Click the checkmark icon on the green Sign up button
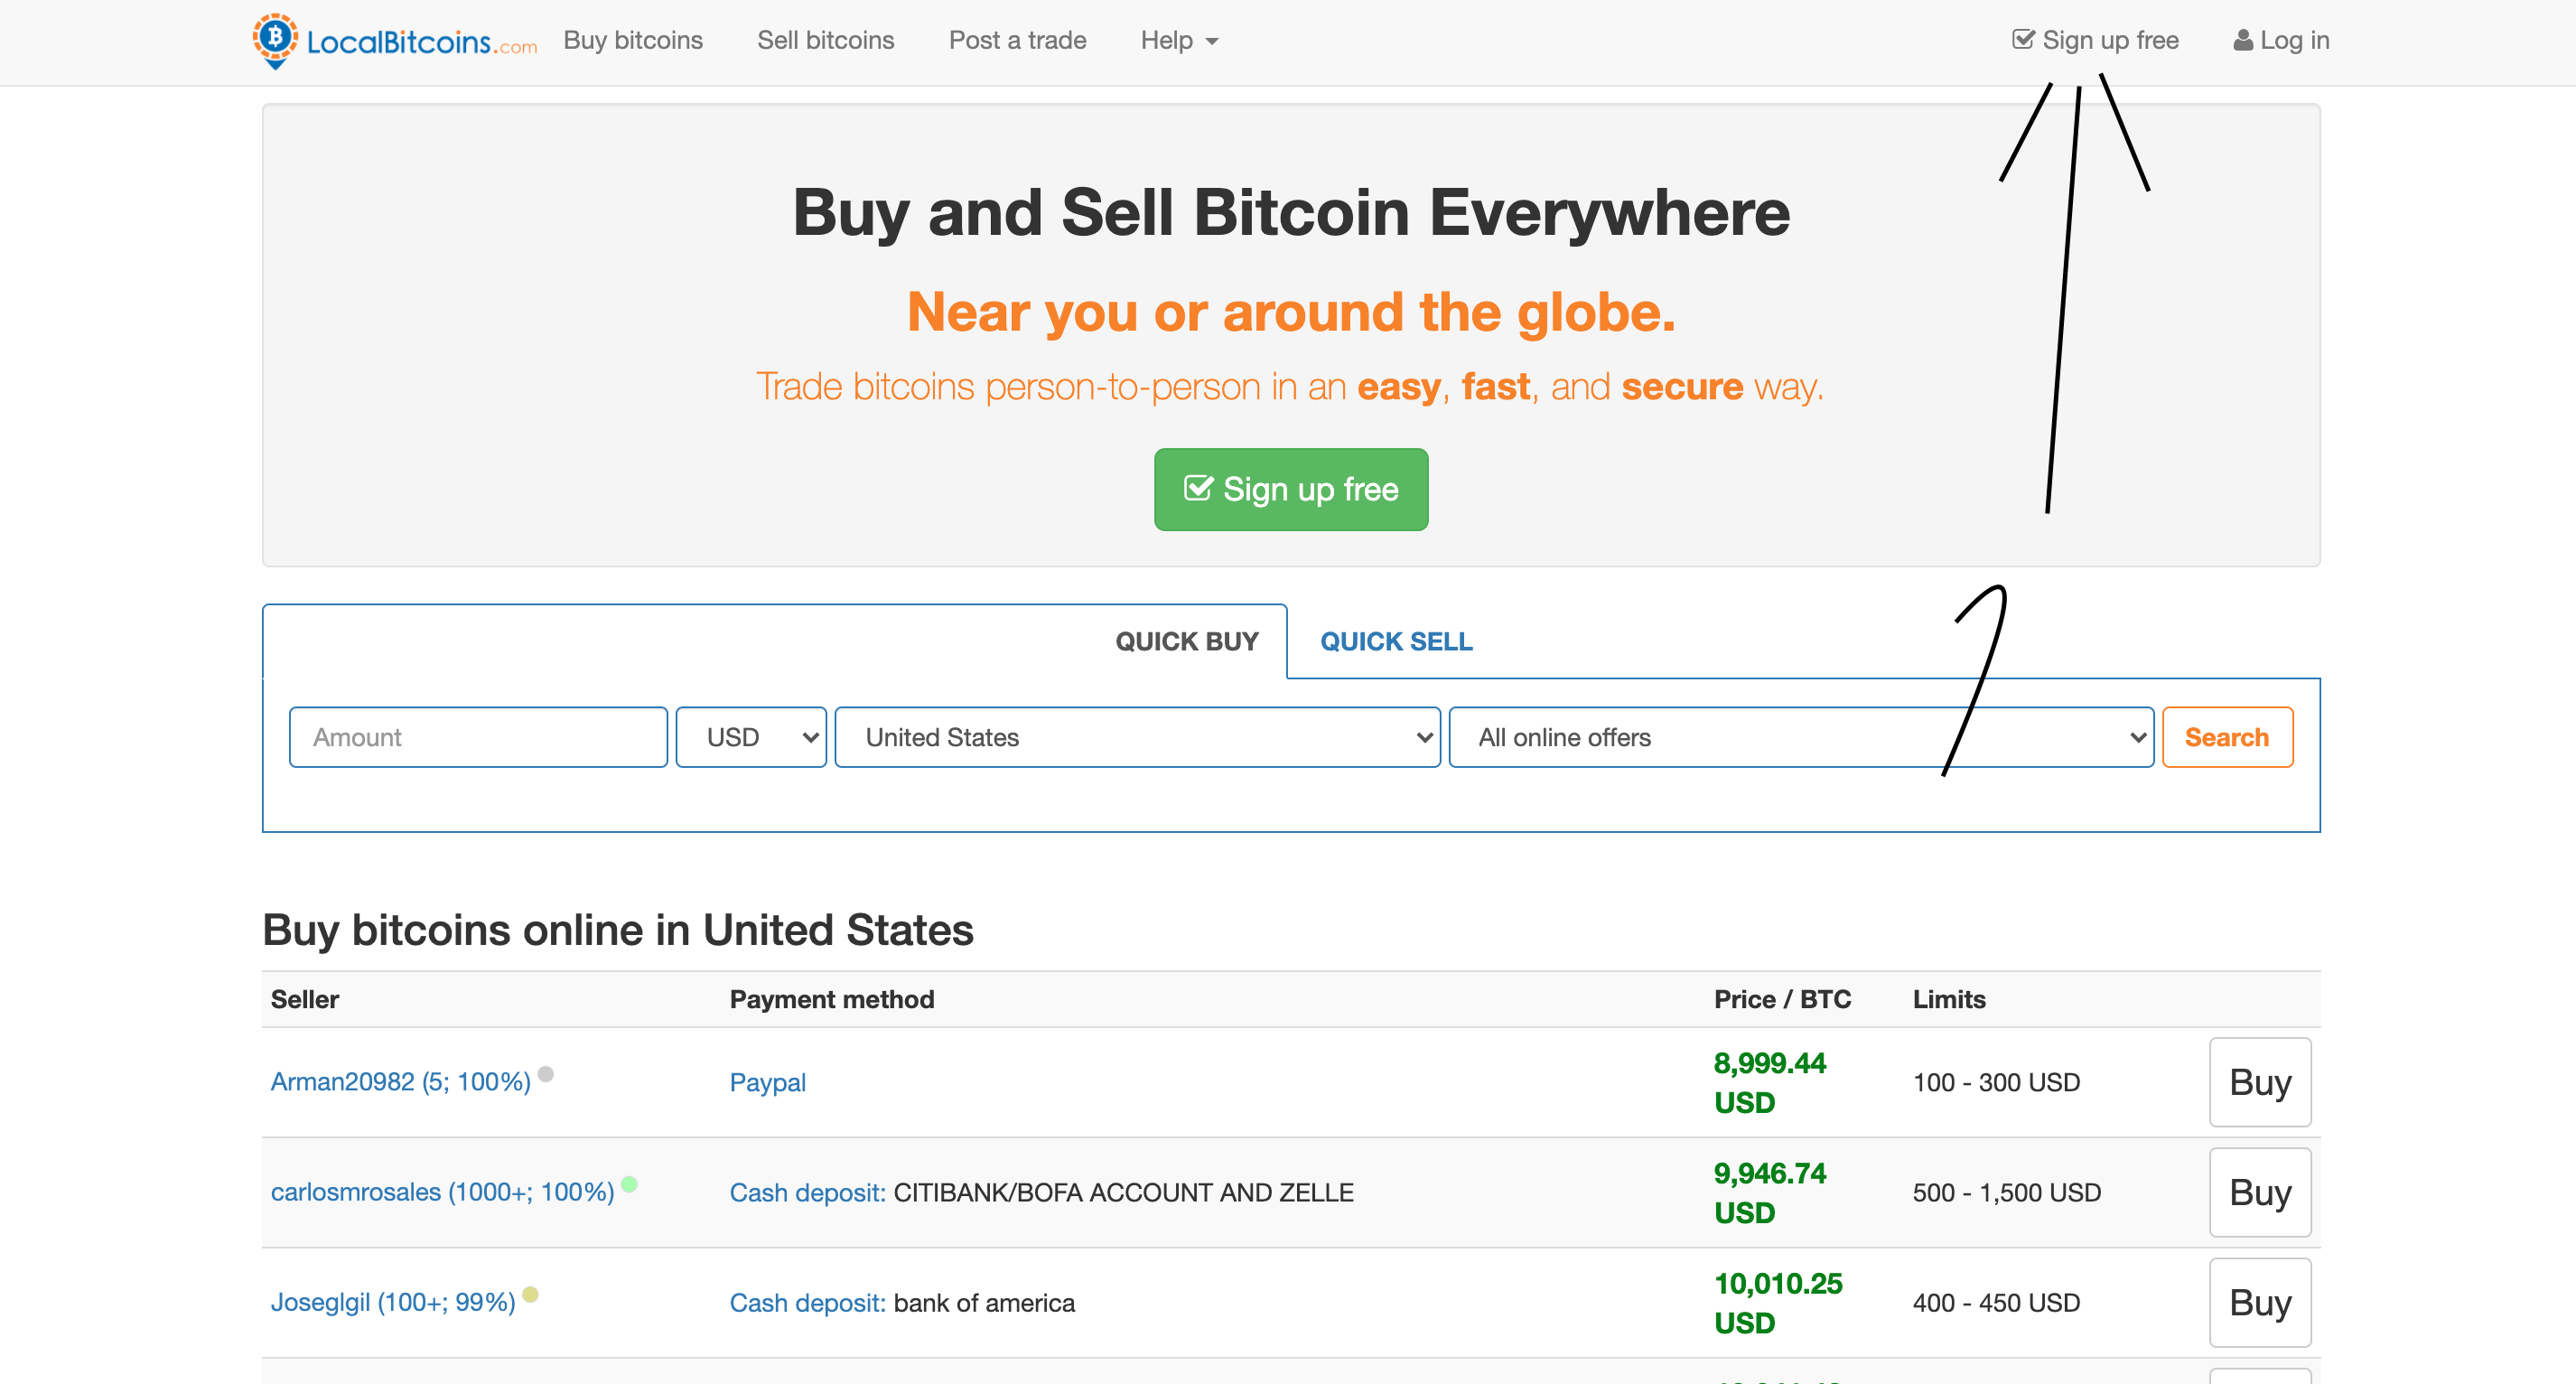This screenshot has height=1384, width=2576. click(1198, 488)
